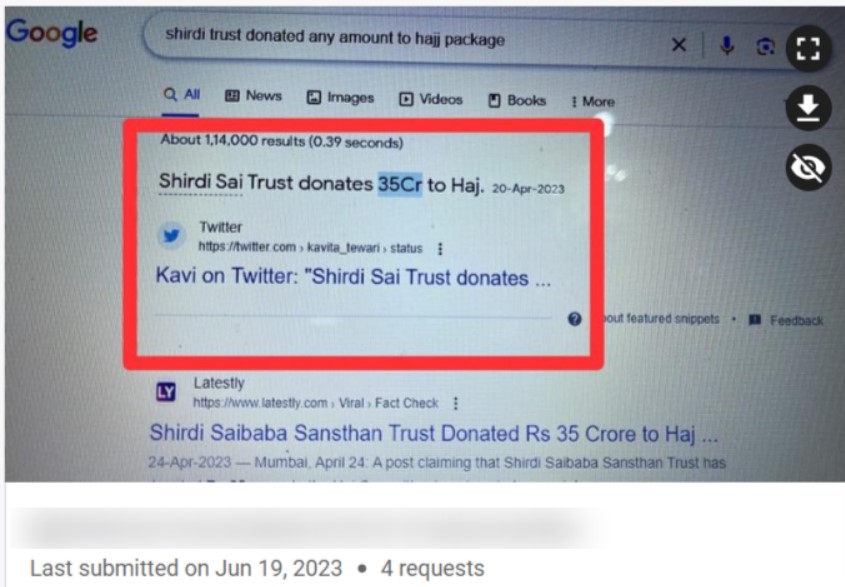Clear search query with X icon
This screenshot has width=845, height=587.
pyautogui.click(x=679, y=45)
